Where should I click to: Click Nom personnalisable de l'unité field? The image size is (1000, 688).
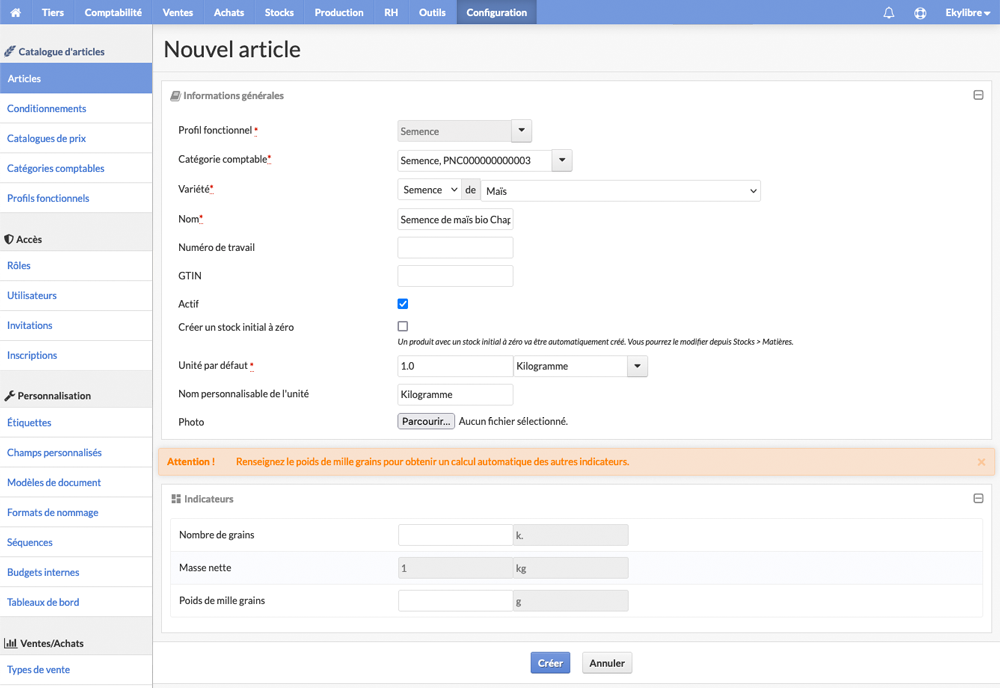tap(455, 395)
